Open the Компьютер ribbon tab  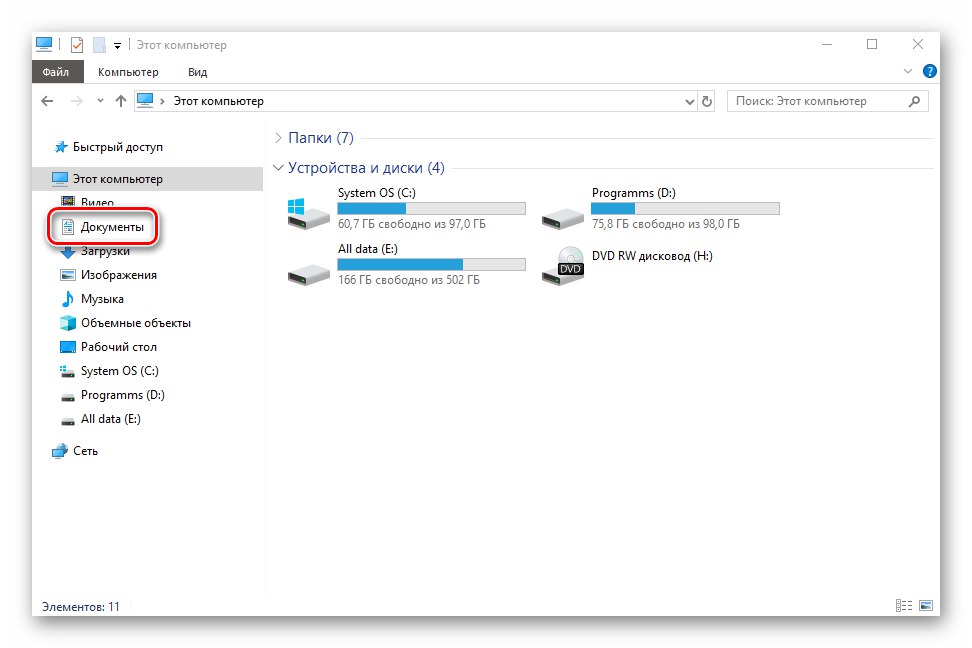tap(127, 71)
